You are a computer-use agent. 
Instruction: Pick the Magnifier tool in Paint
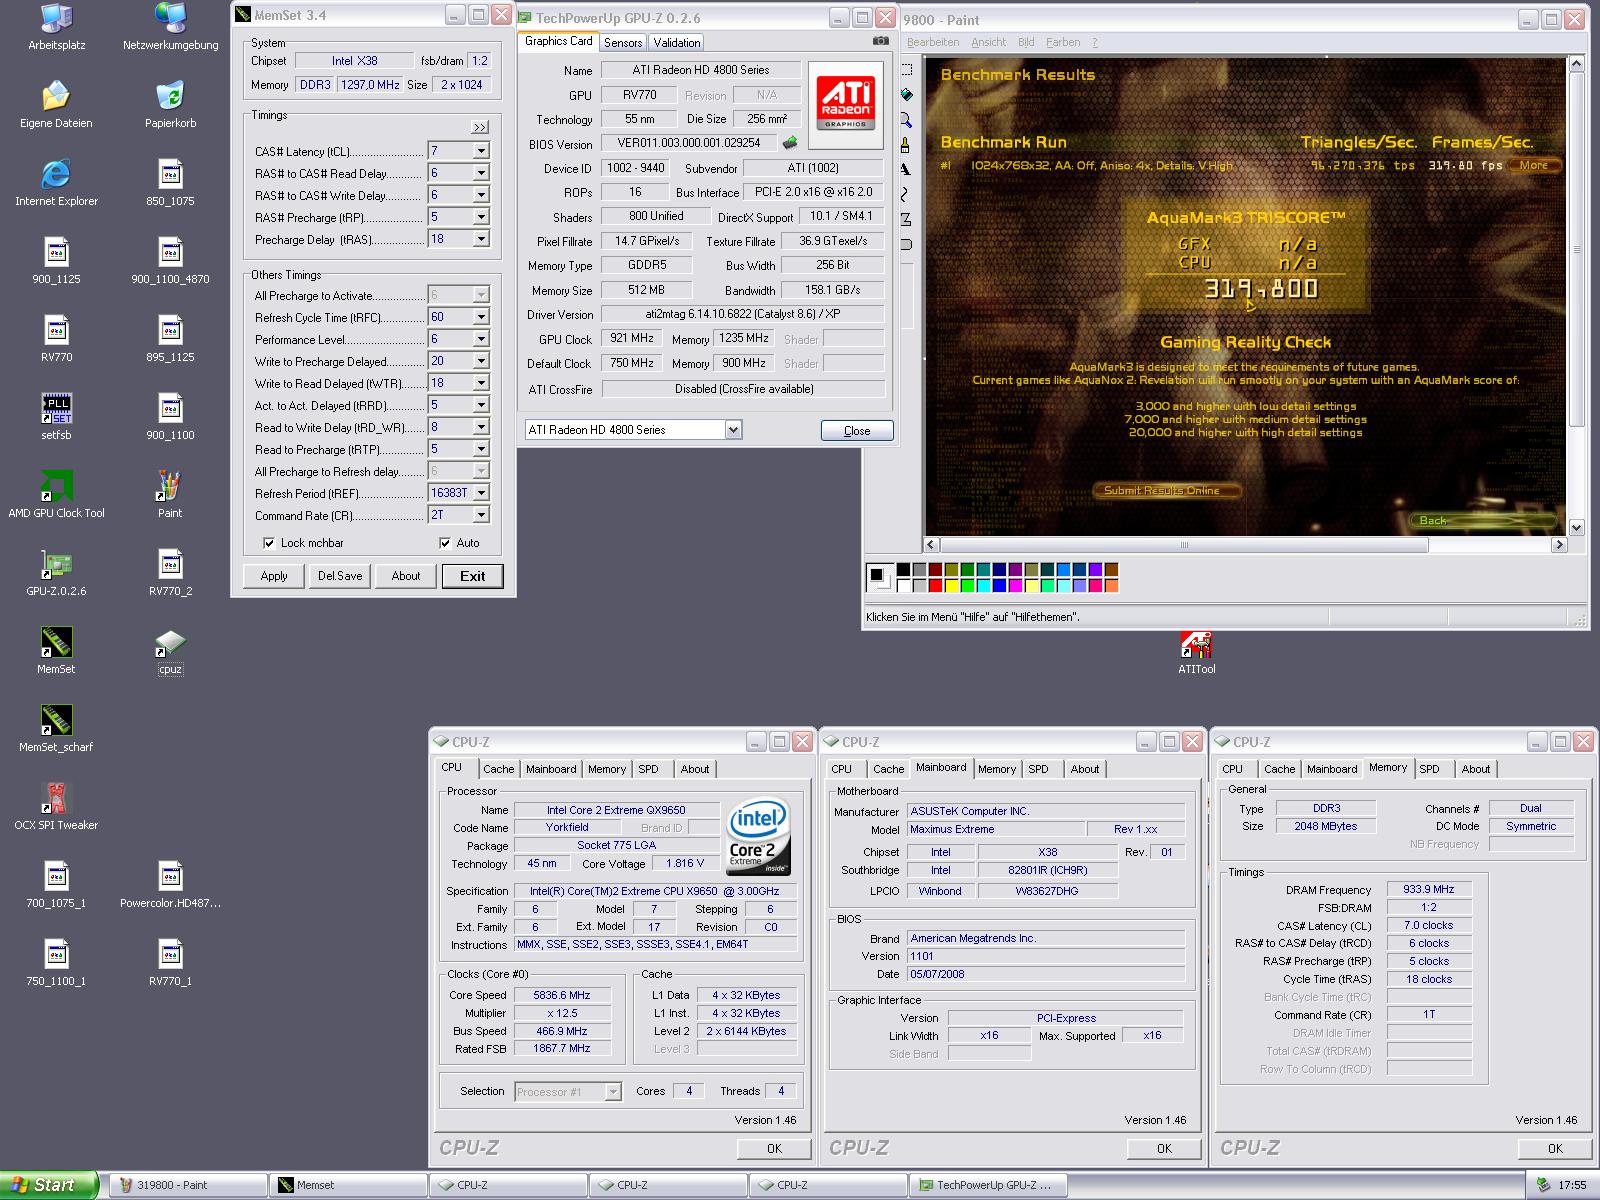(906, 120)
